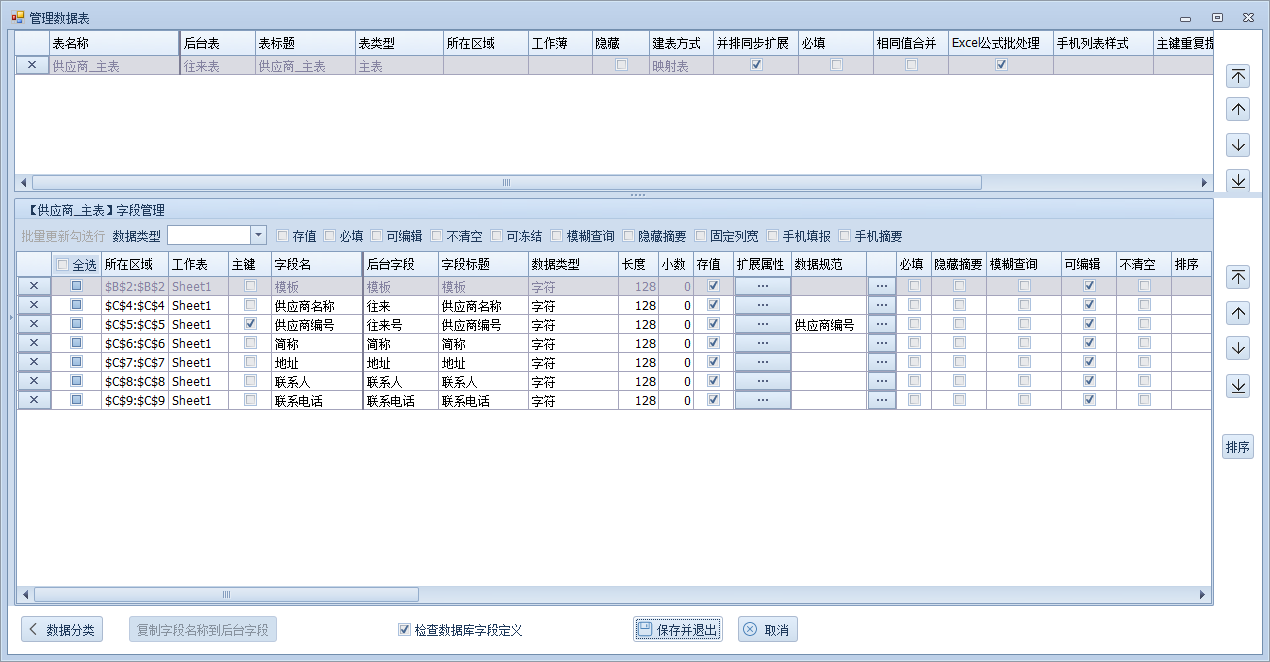Image resolution: width=1270 pixels, height=662 pixels.
Task: Click move-up arrow beside upper table
Action: [1238, 110]
